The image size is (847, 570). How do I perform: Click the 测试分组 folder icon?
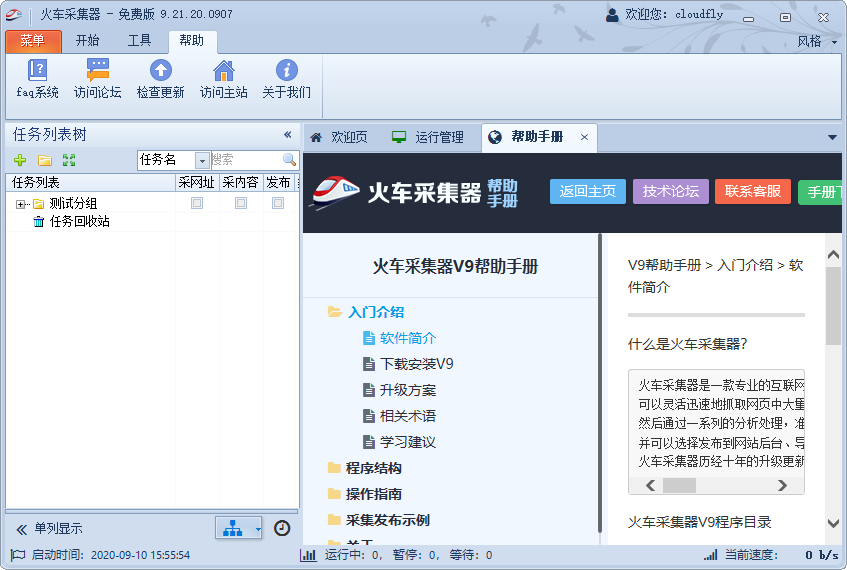point(38,204)
